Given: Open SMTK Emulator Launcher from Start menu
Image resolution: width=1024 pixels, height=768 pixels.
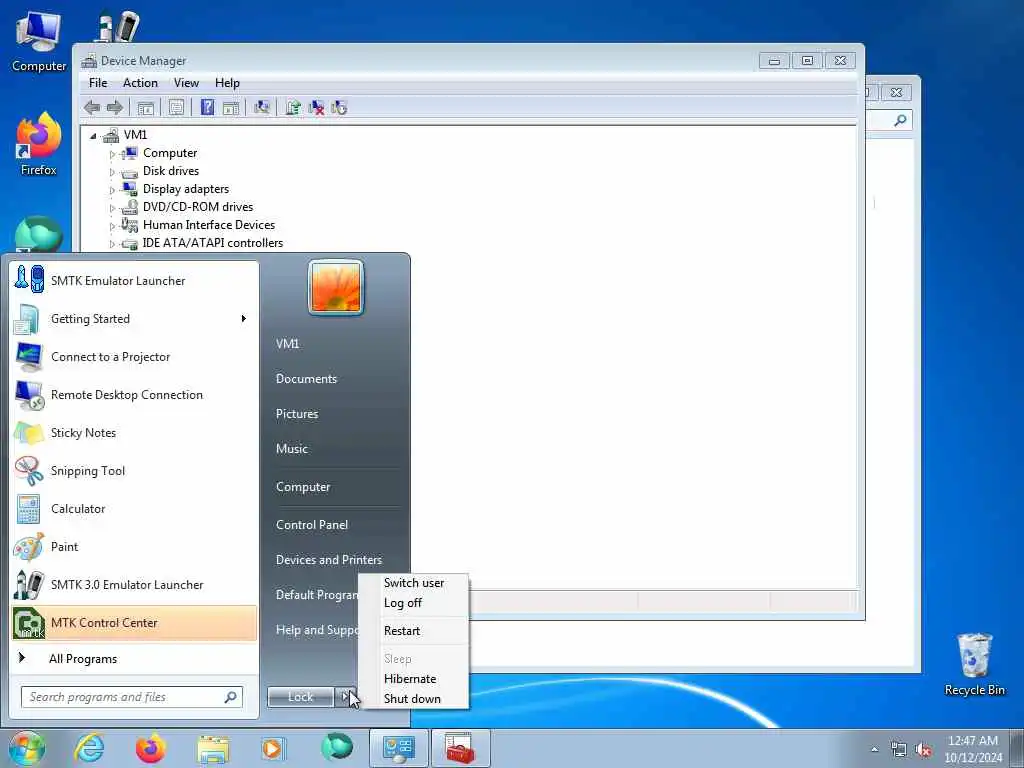Looking at the screenshot, I should [135, 281].
